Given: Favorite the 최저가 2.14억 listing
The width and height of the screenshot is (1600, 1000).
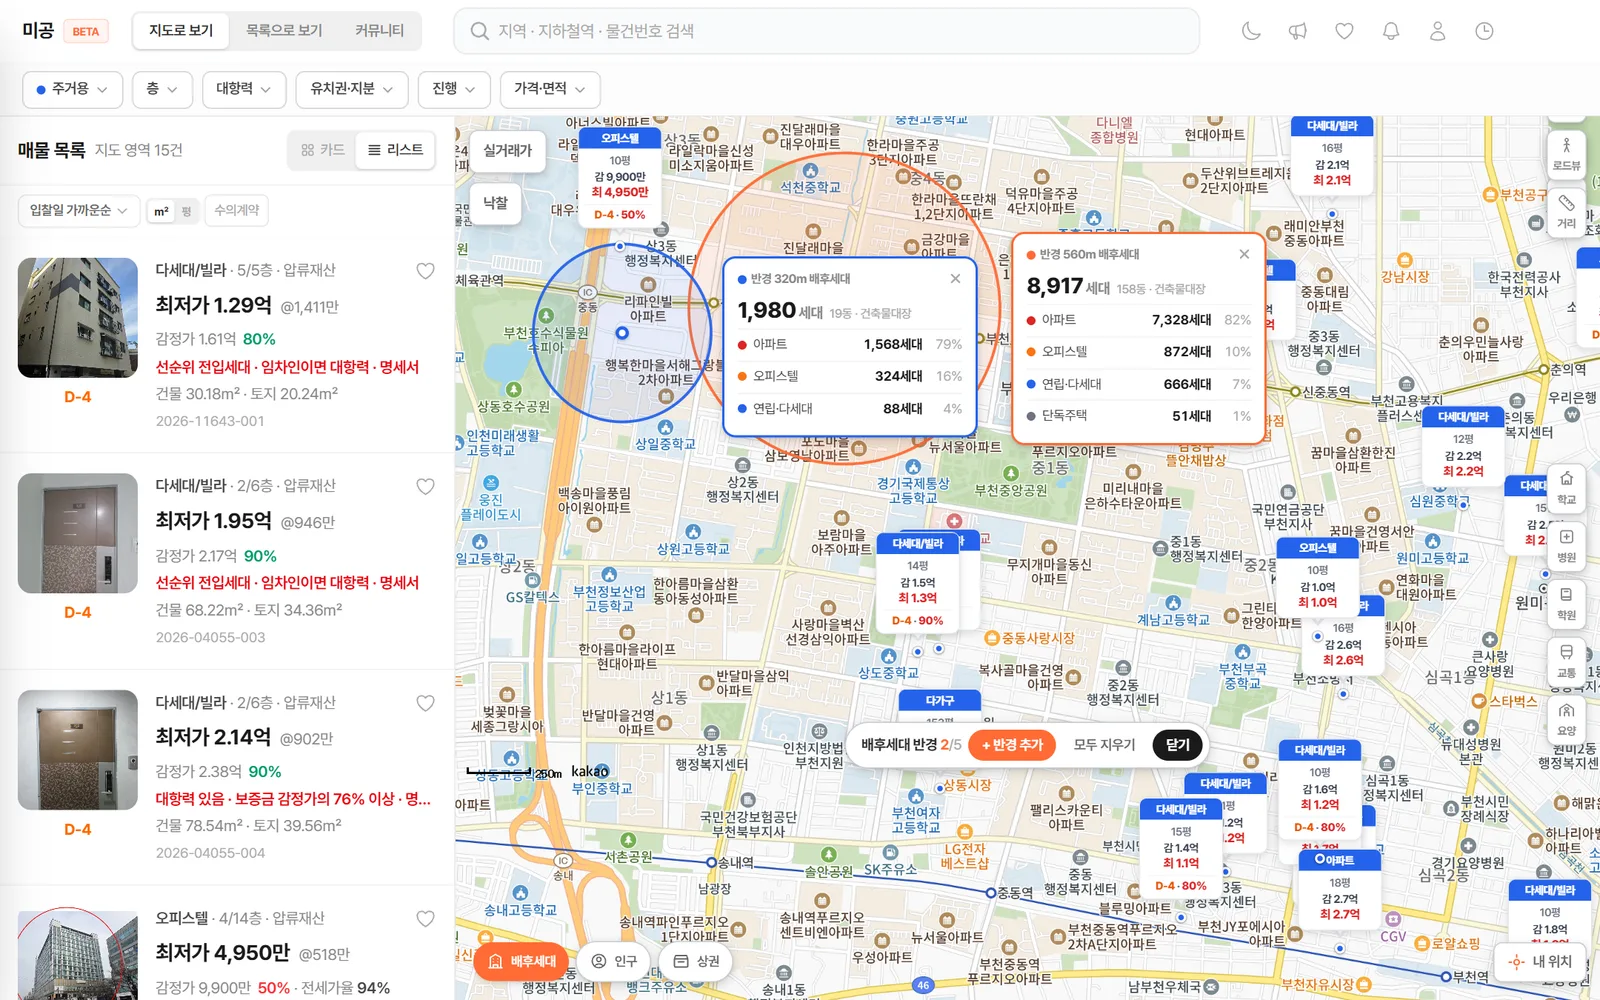Looking at the screenshot, I should 425,703.
